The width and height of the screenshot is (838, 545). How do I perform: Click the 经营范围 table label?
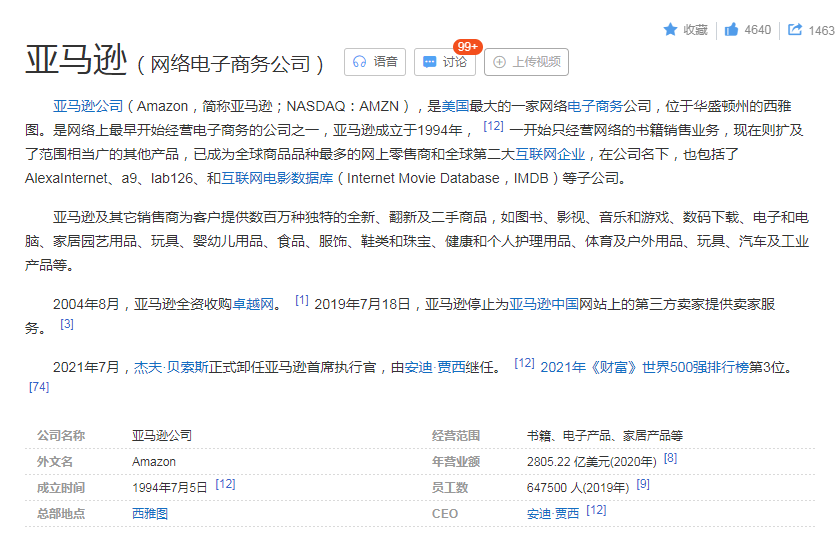pos(456,435)
